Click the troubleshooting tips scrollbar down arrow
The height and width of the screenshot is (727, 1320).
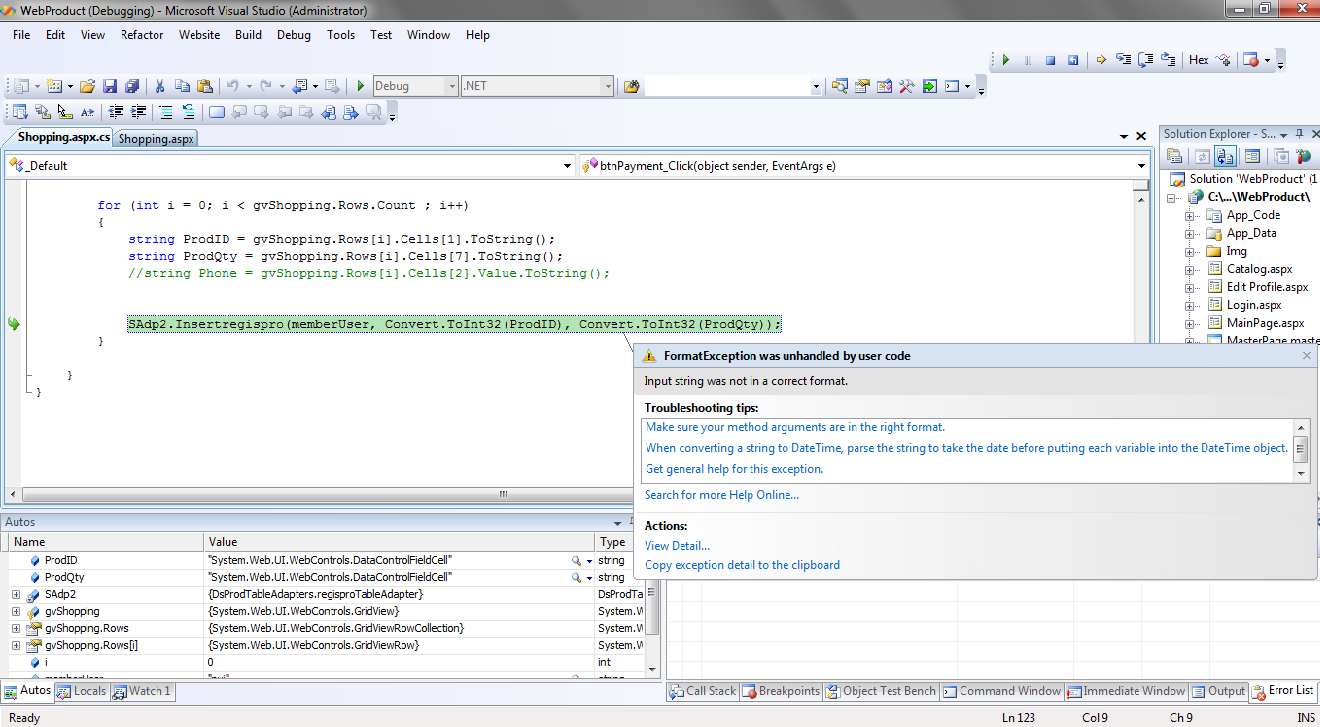[x=1301, y=475]
